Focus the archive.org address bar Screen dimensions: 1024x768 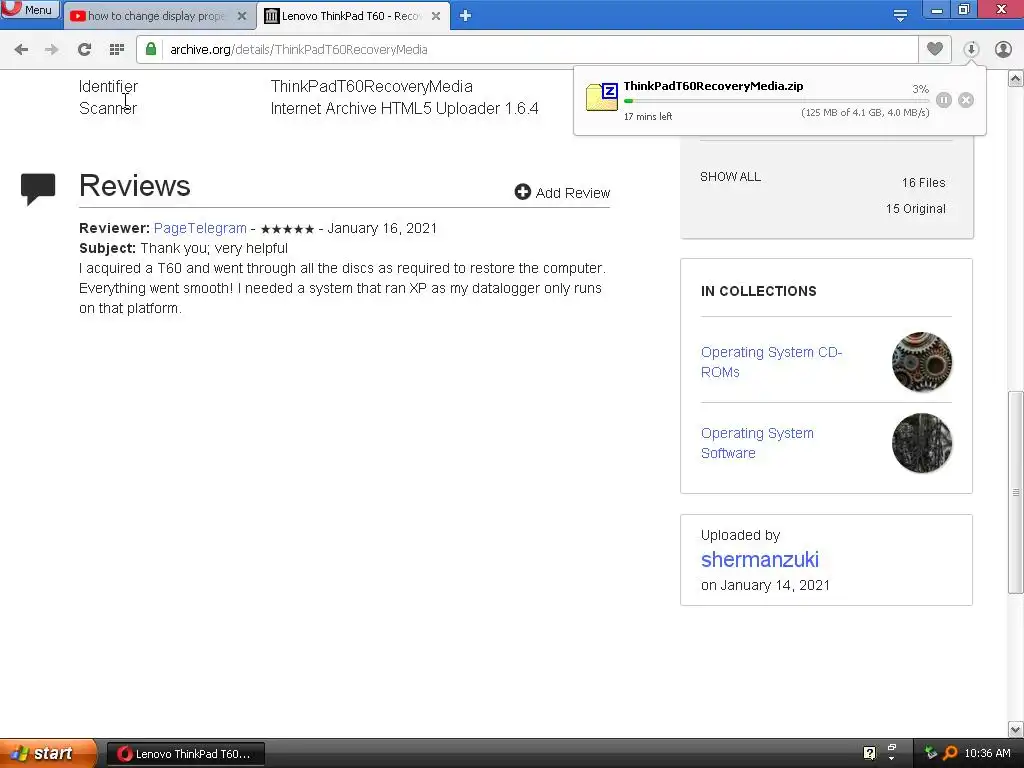click(528, 50)
